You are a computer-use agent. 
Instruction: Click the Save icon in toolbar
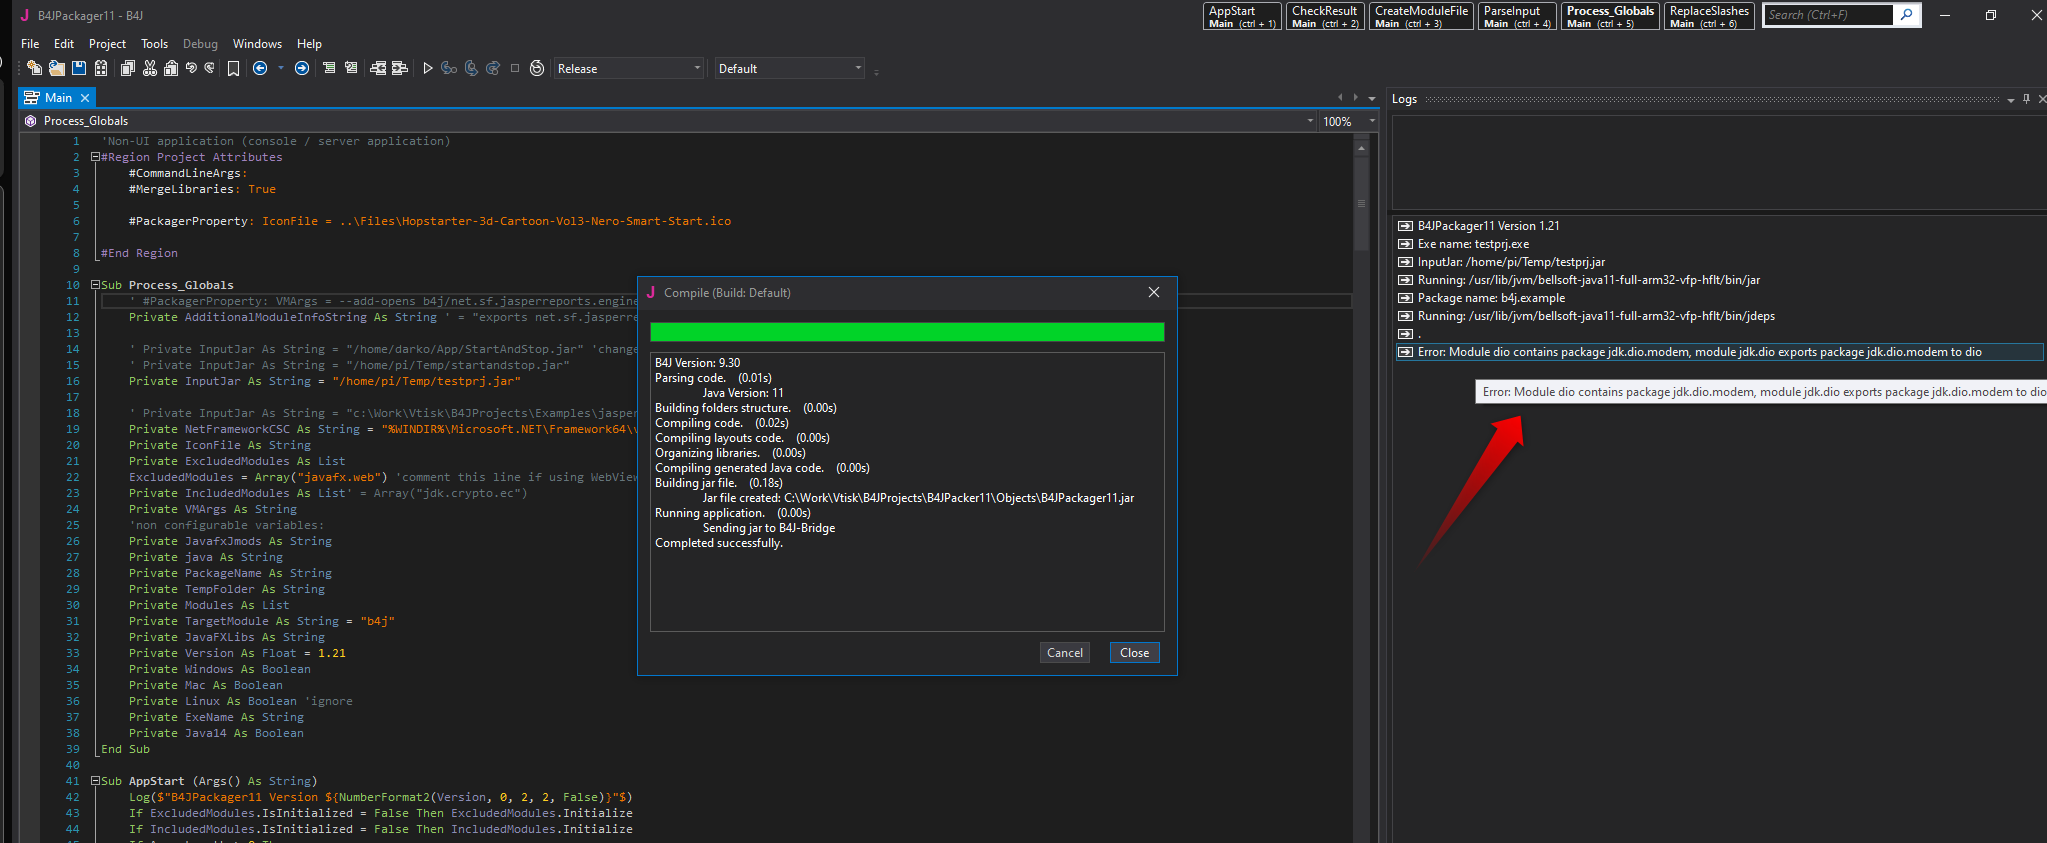(x=79, y=68)
